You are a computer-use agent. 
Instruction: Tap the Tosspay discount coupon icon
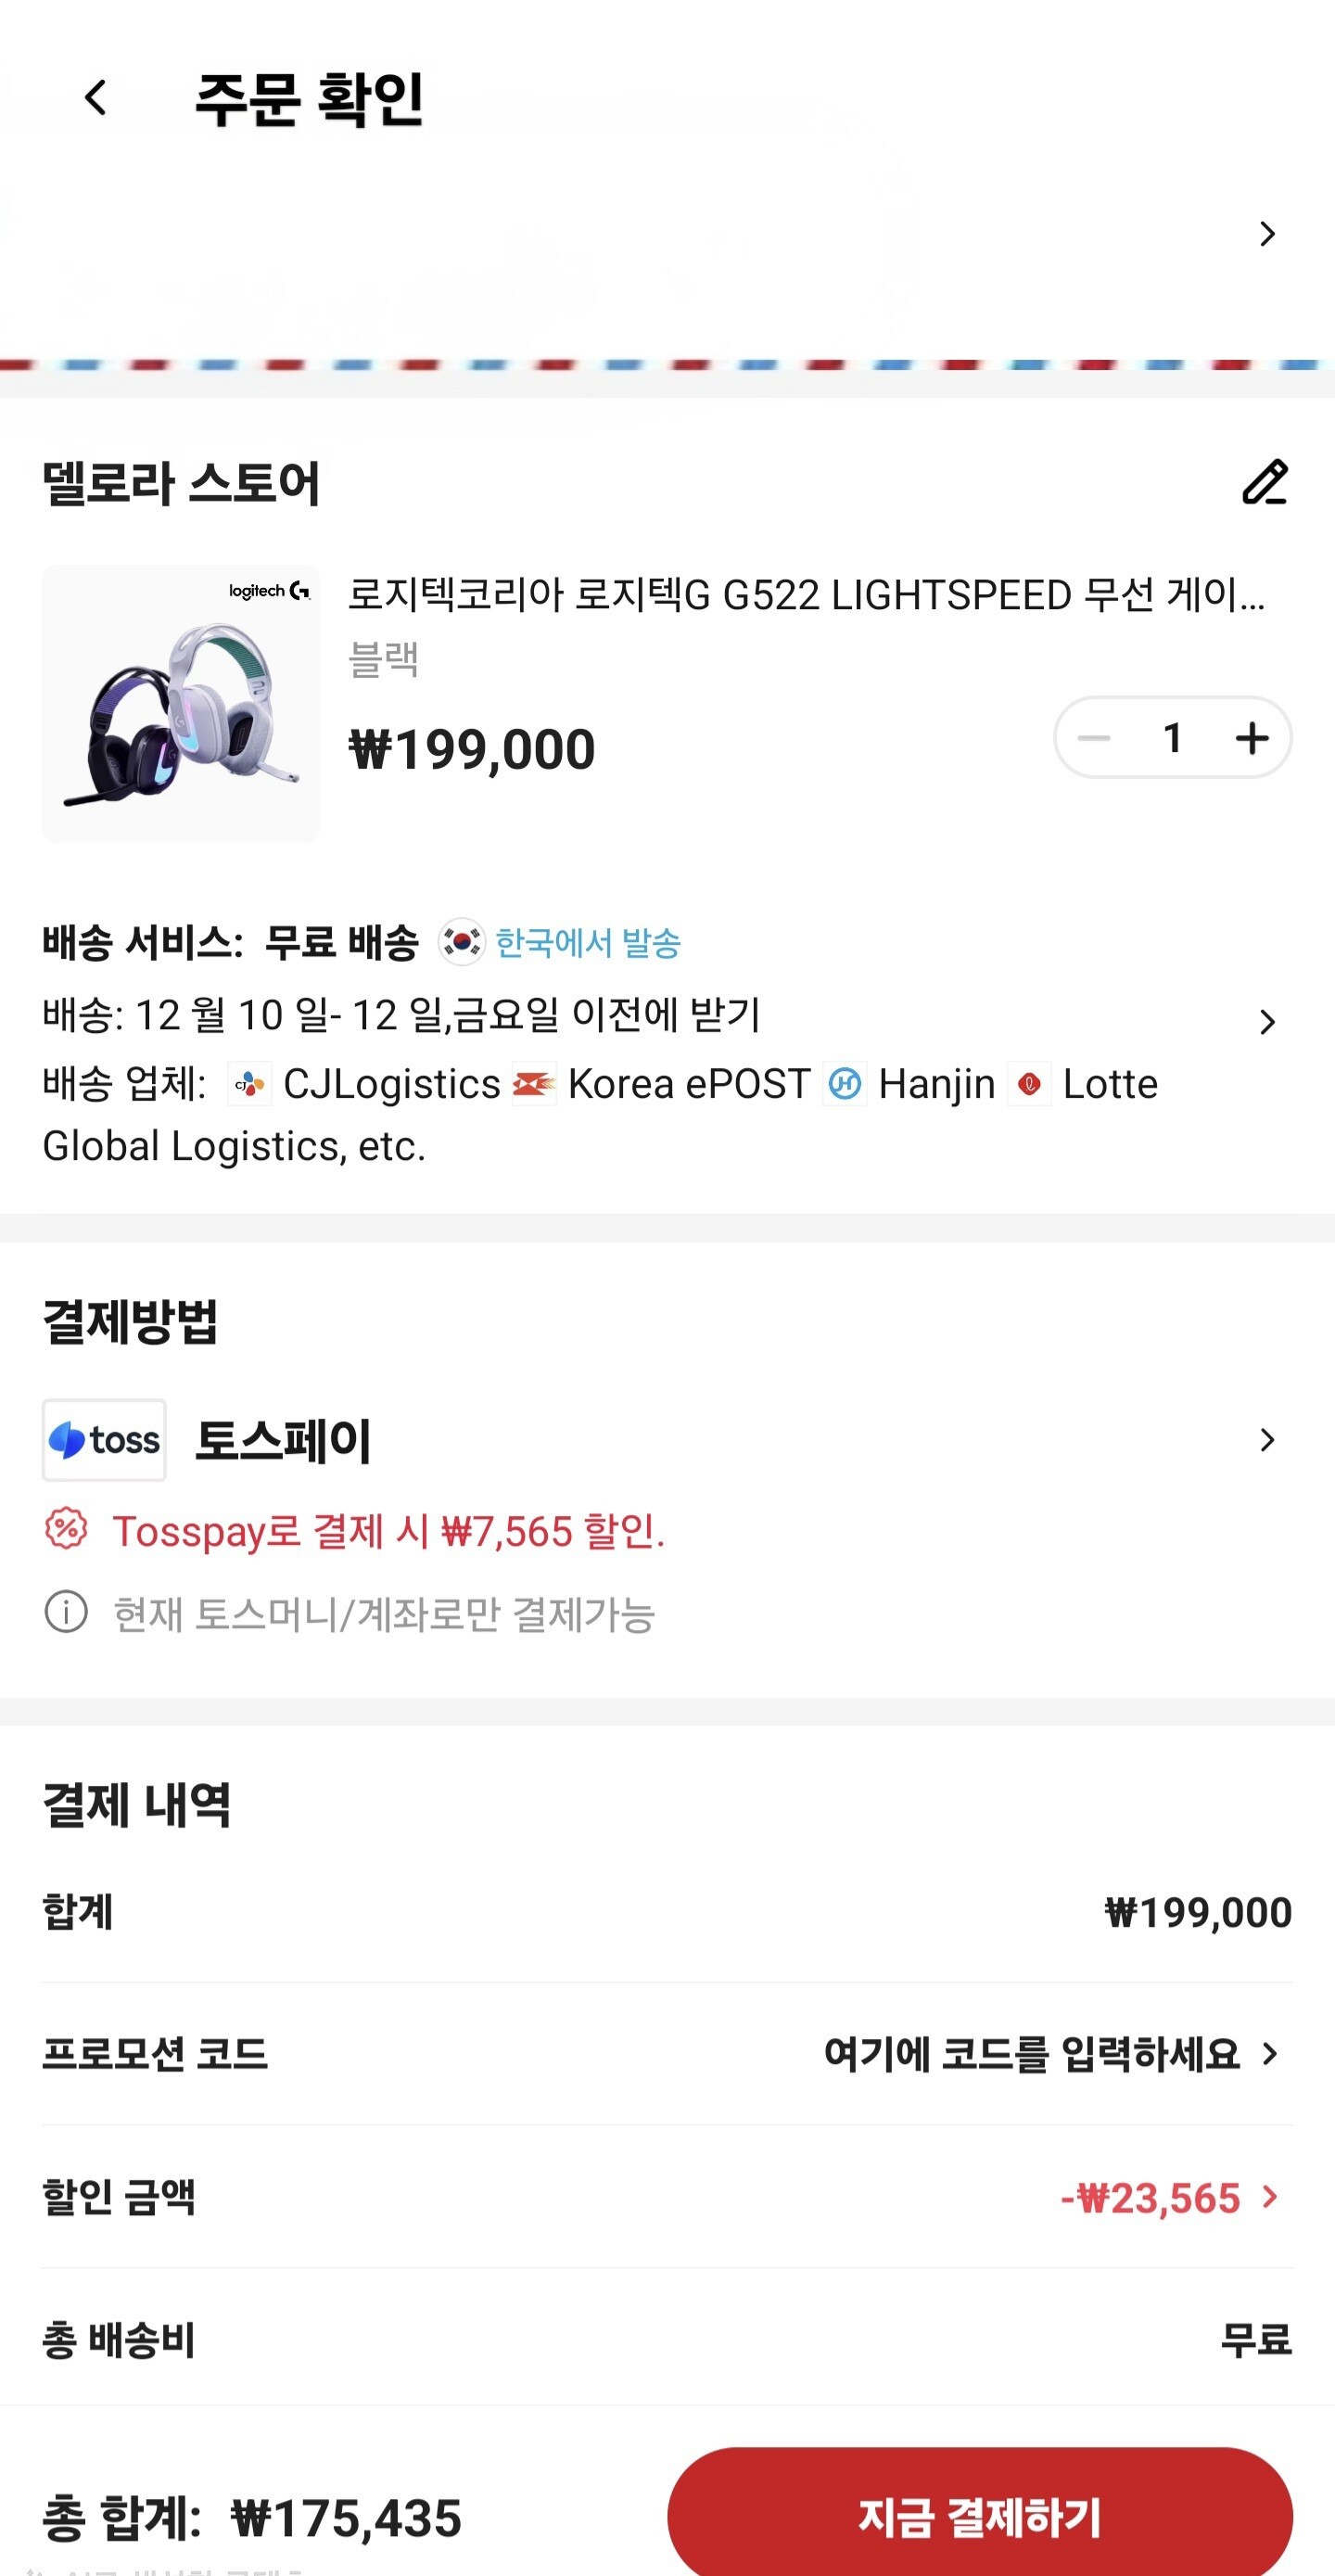(66, 1529)
